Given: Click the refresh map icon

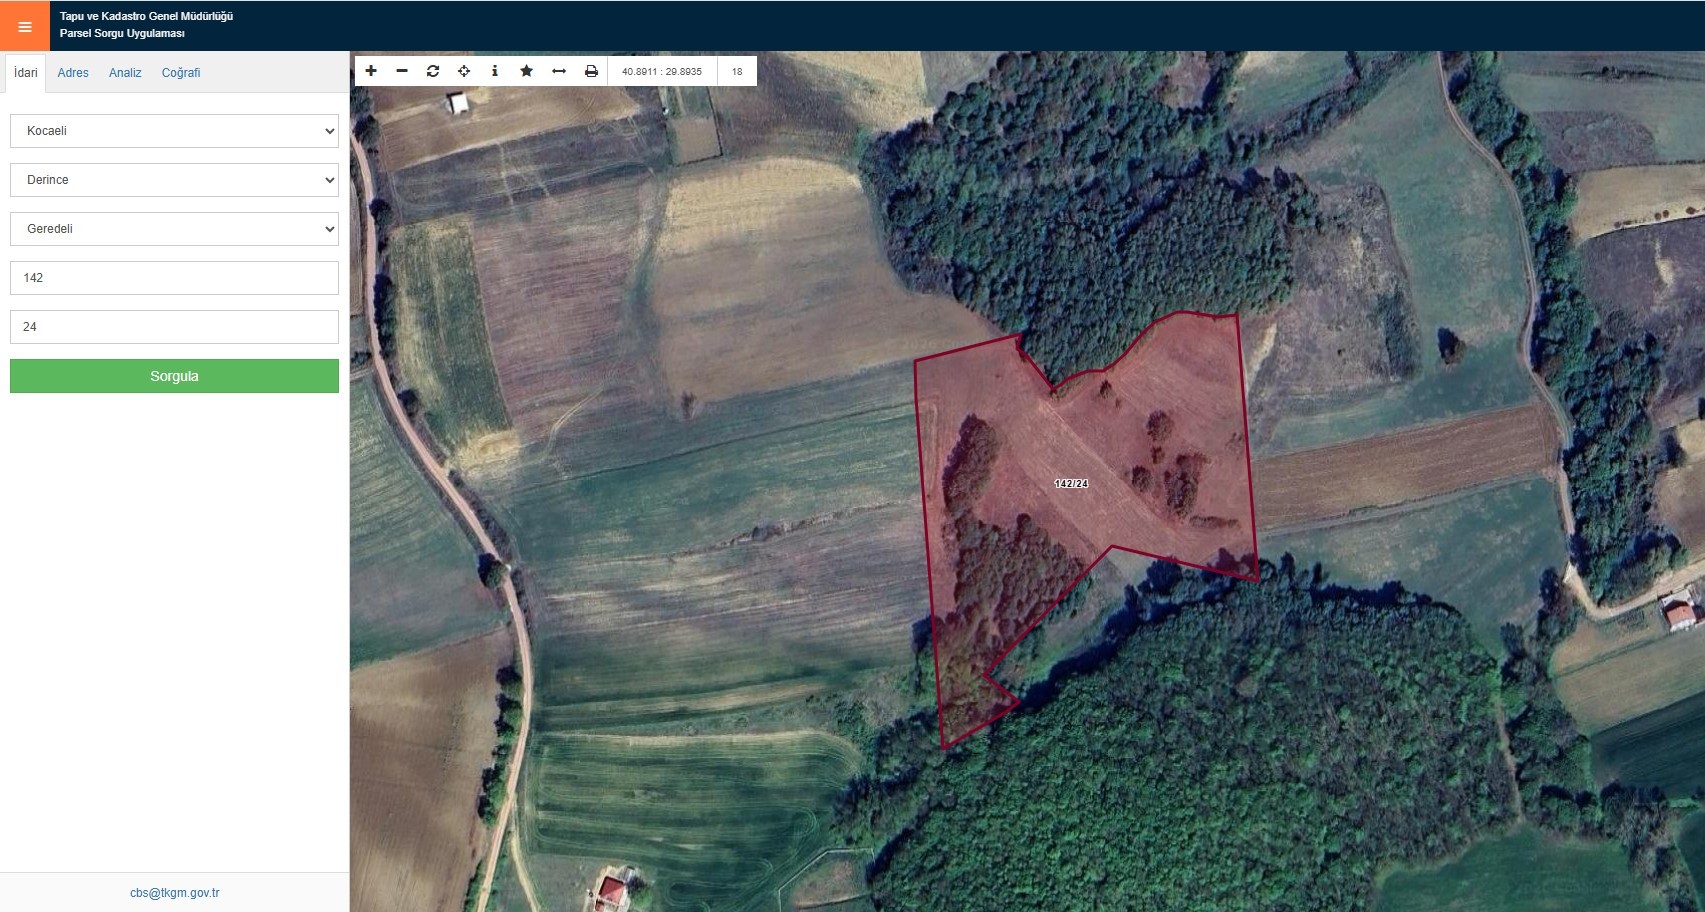Looking at the screenshot, I should [433, 71].
